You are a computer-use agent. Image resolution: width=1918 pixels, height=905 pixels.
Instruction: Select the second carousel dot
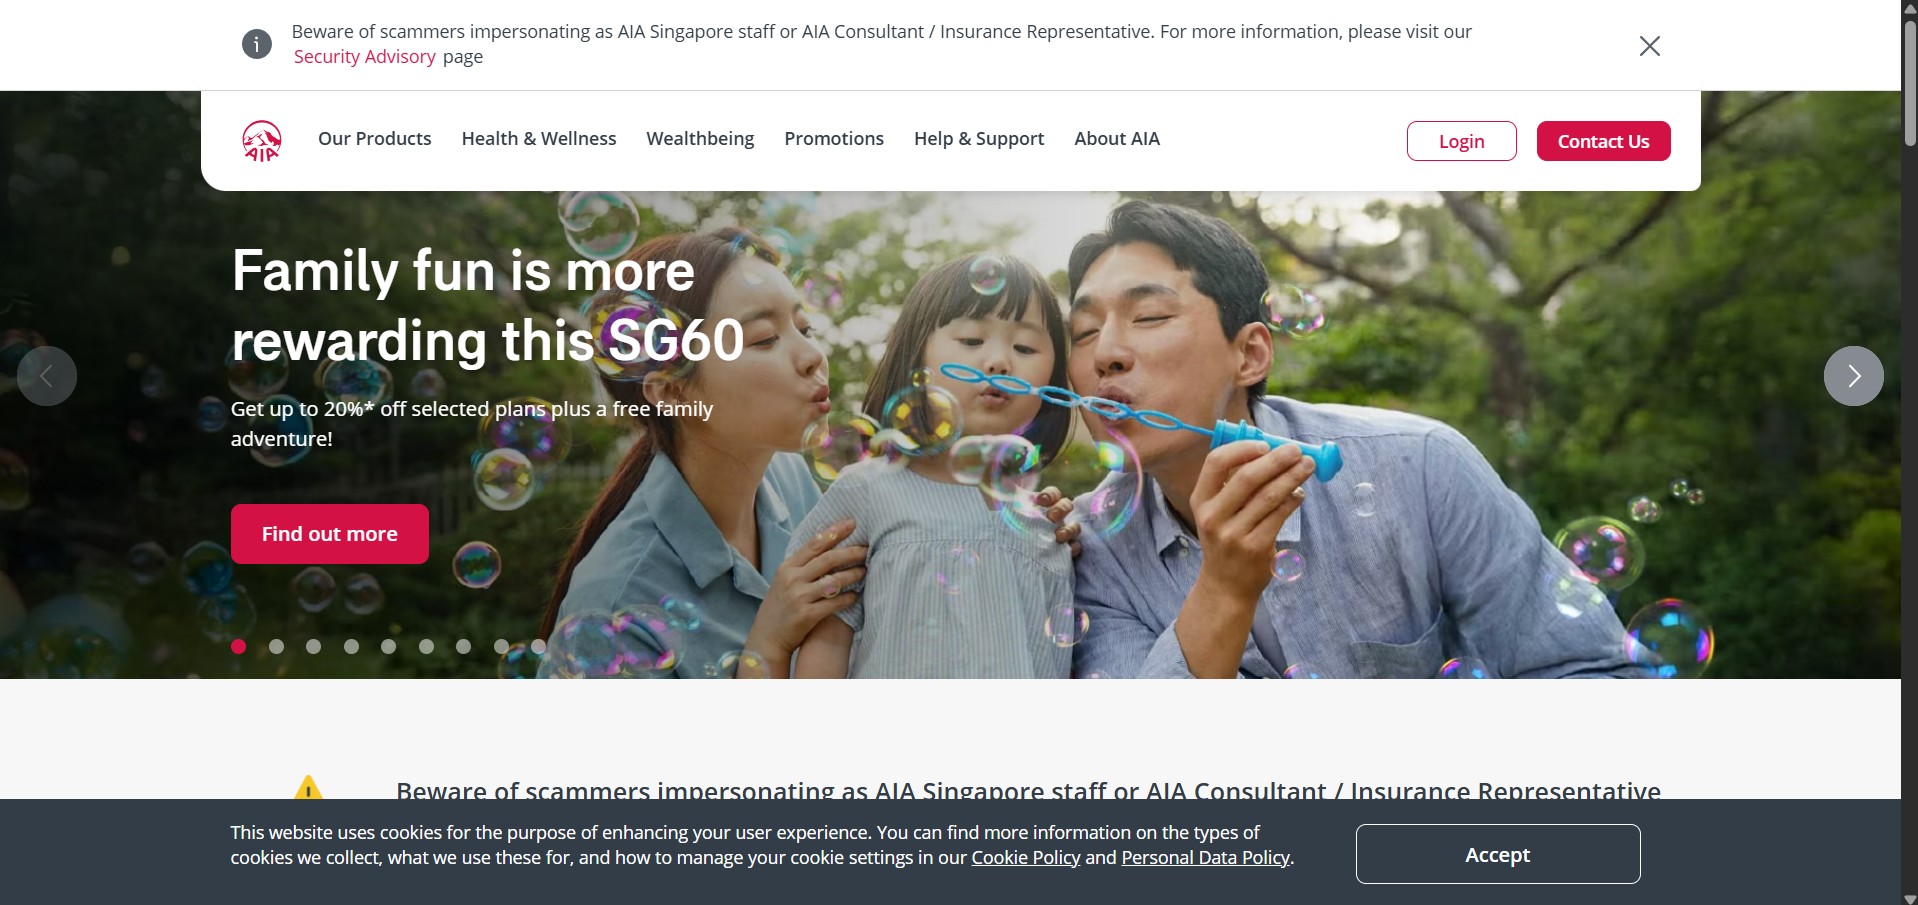point(277,646)
